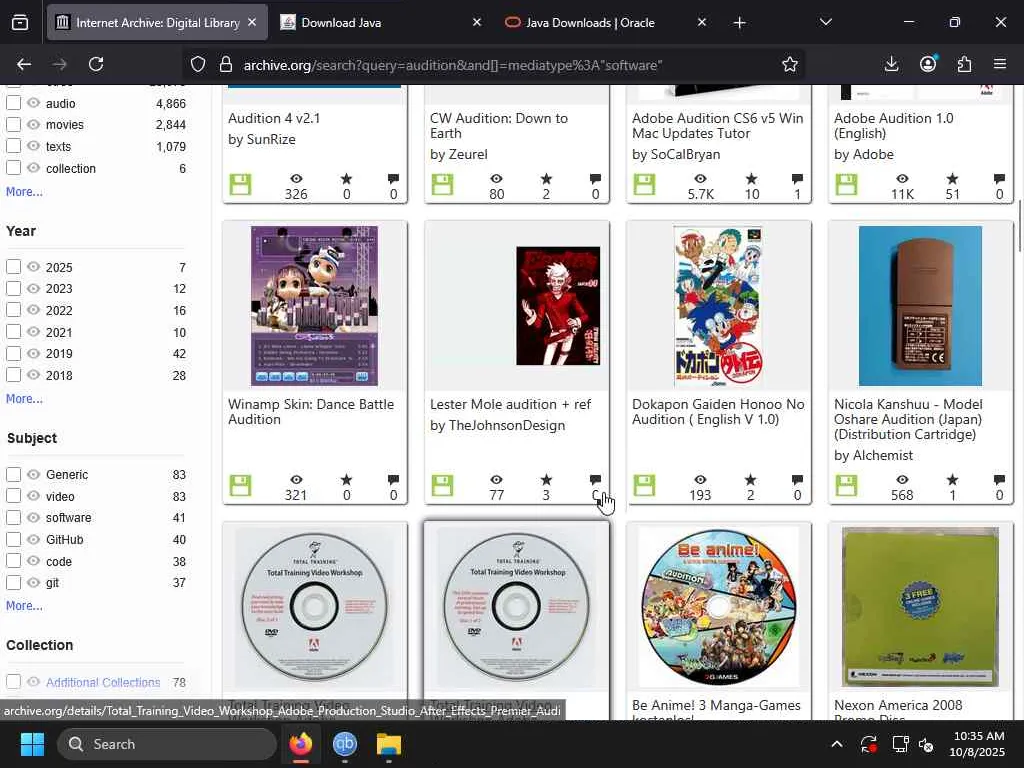Go back to previous page

point(24,64)
